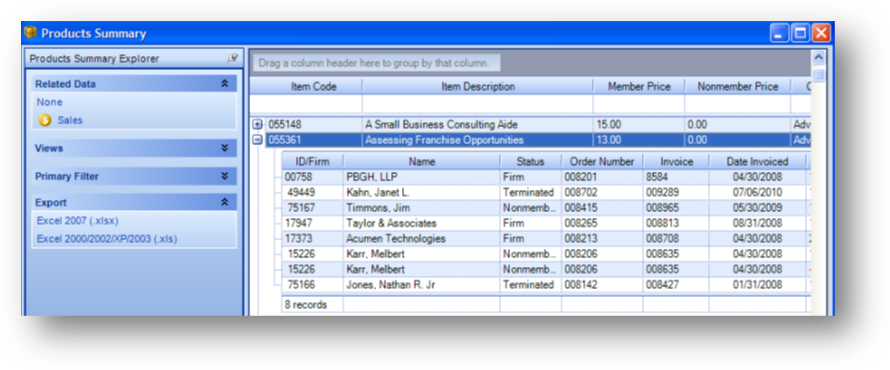Click the Sales coin icon
The width and height of the screenshot is (890, 370).
tap(45, 120)
